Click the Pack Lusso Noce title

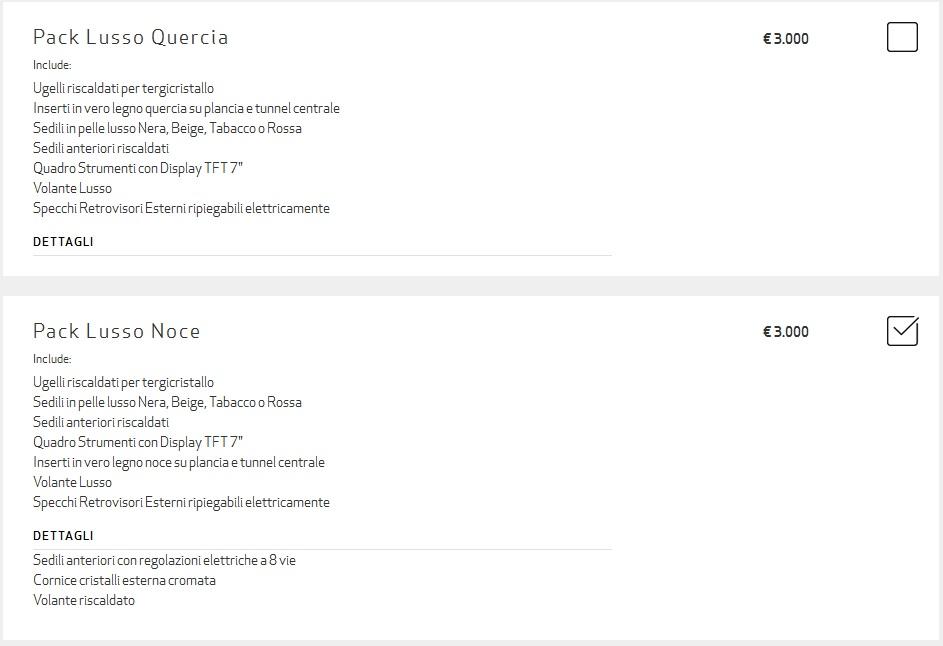click(117, 331)
